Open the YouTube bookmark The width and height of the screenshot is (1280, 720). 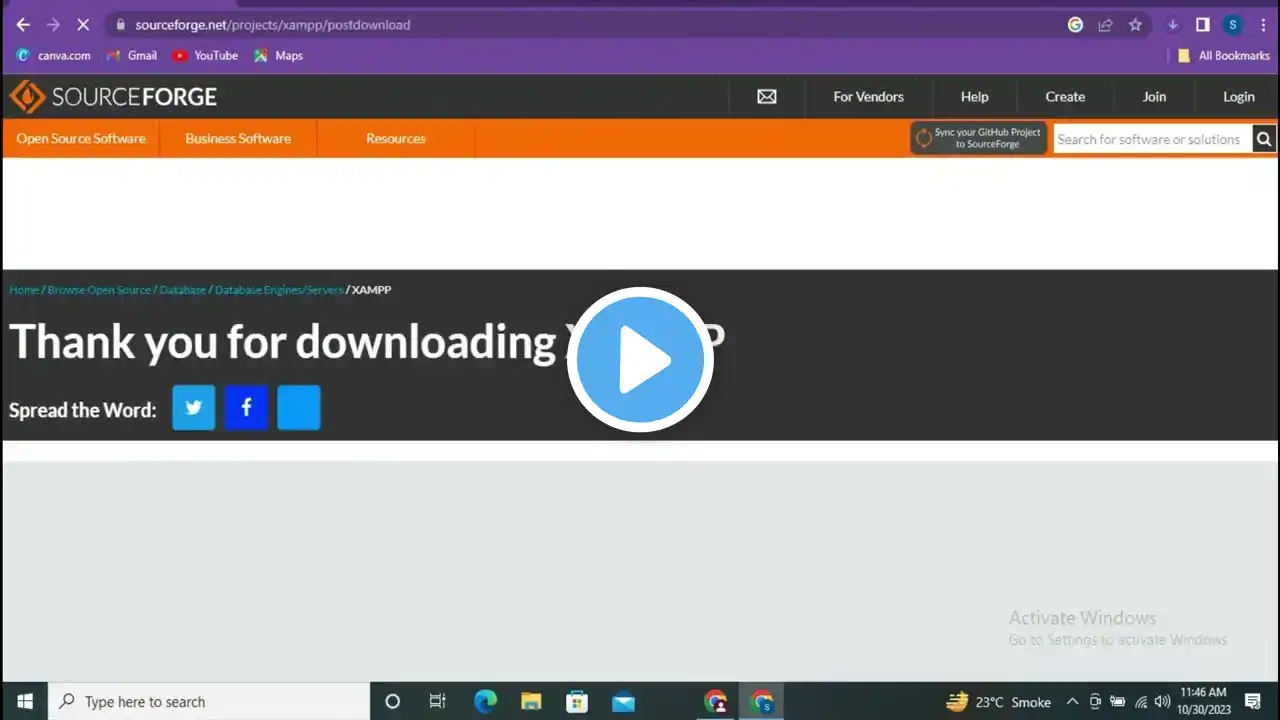pos(205,56)
